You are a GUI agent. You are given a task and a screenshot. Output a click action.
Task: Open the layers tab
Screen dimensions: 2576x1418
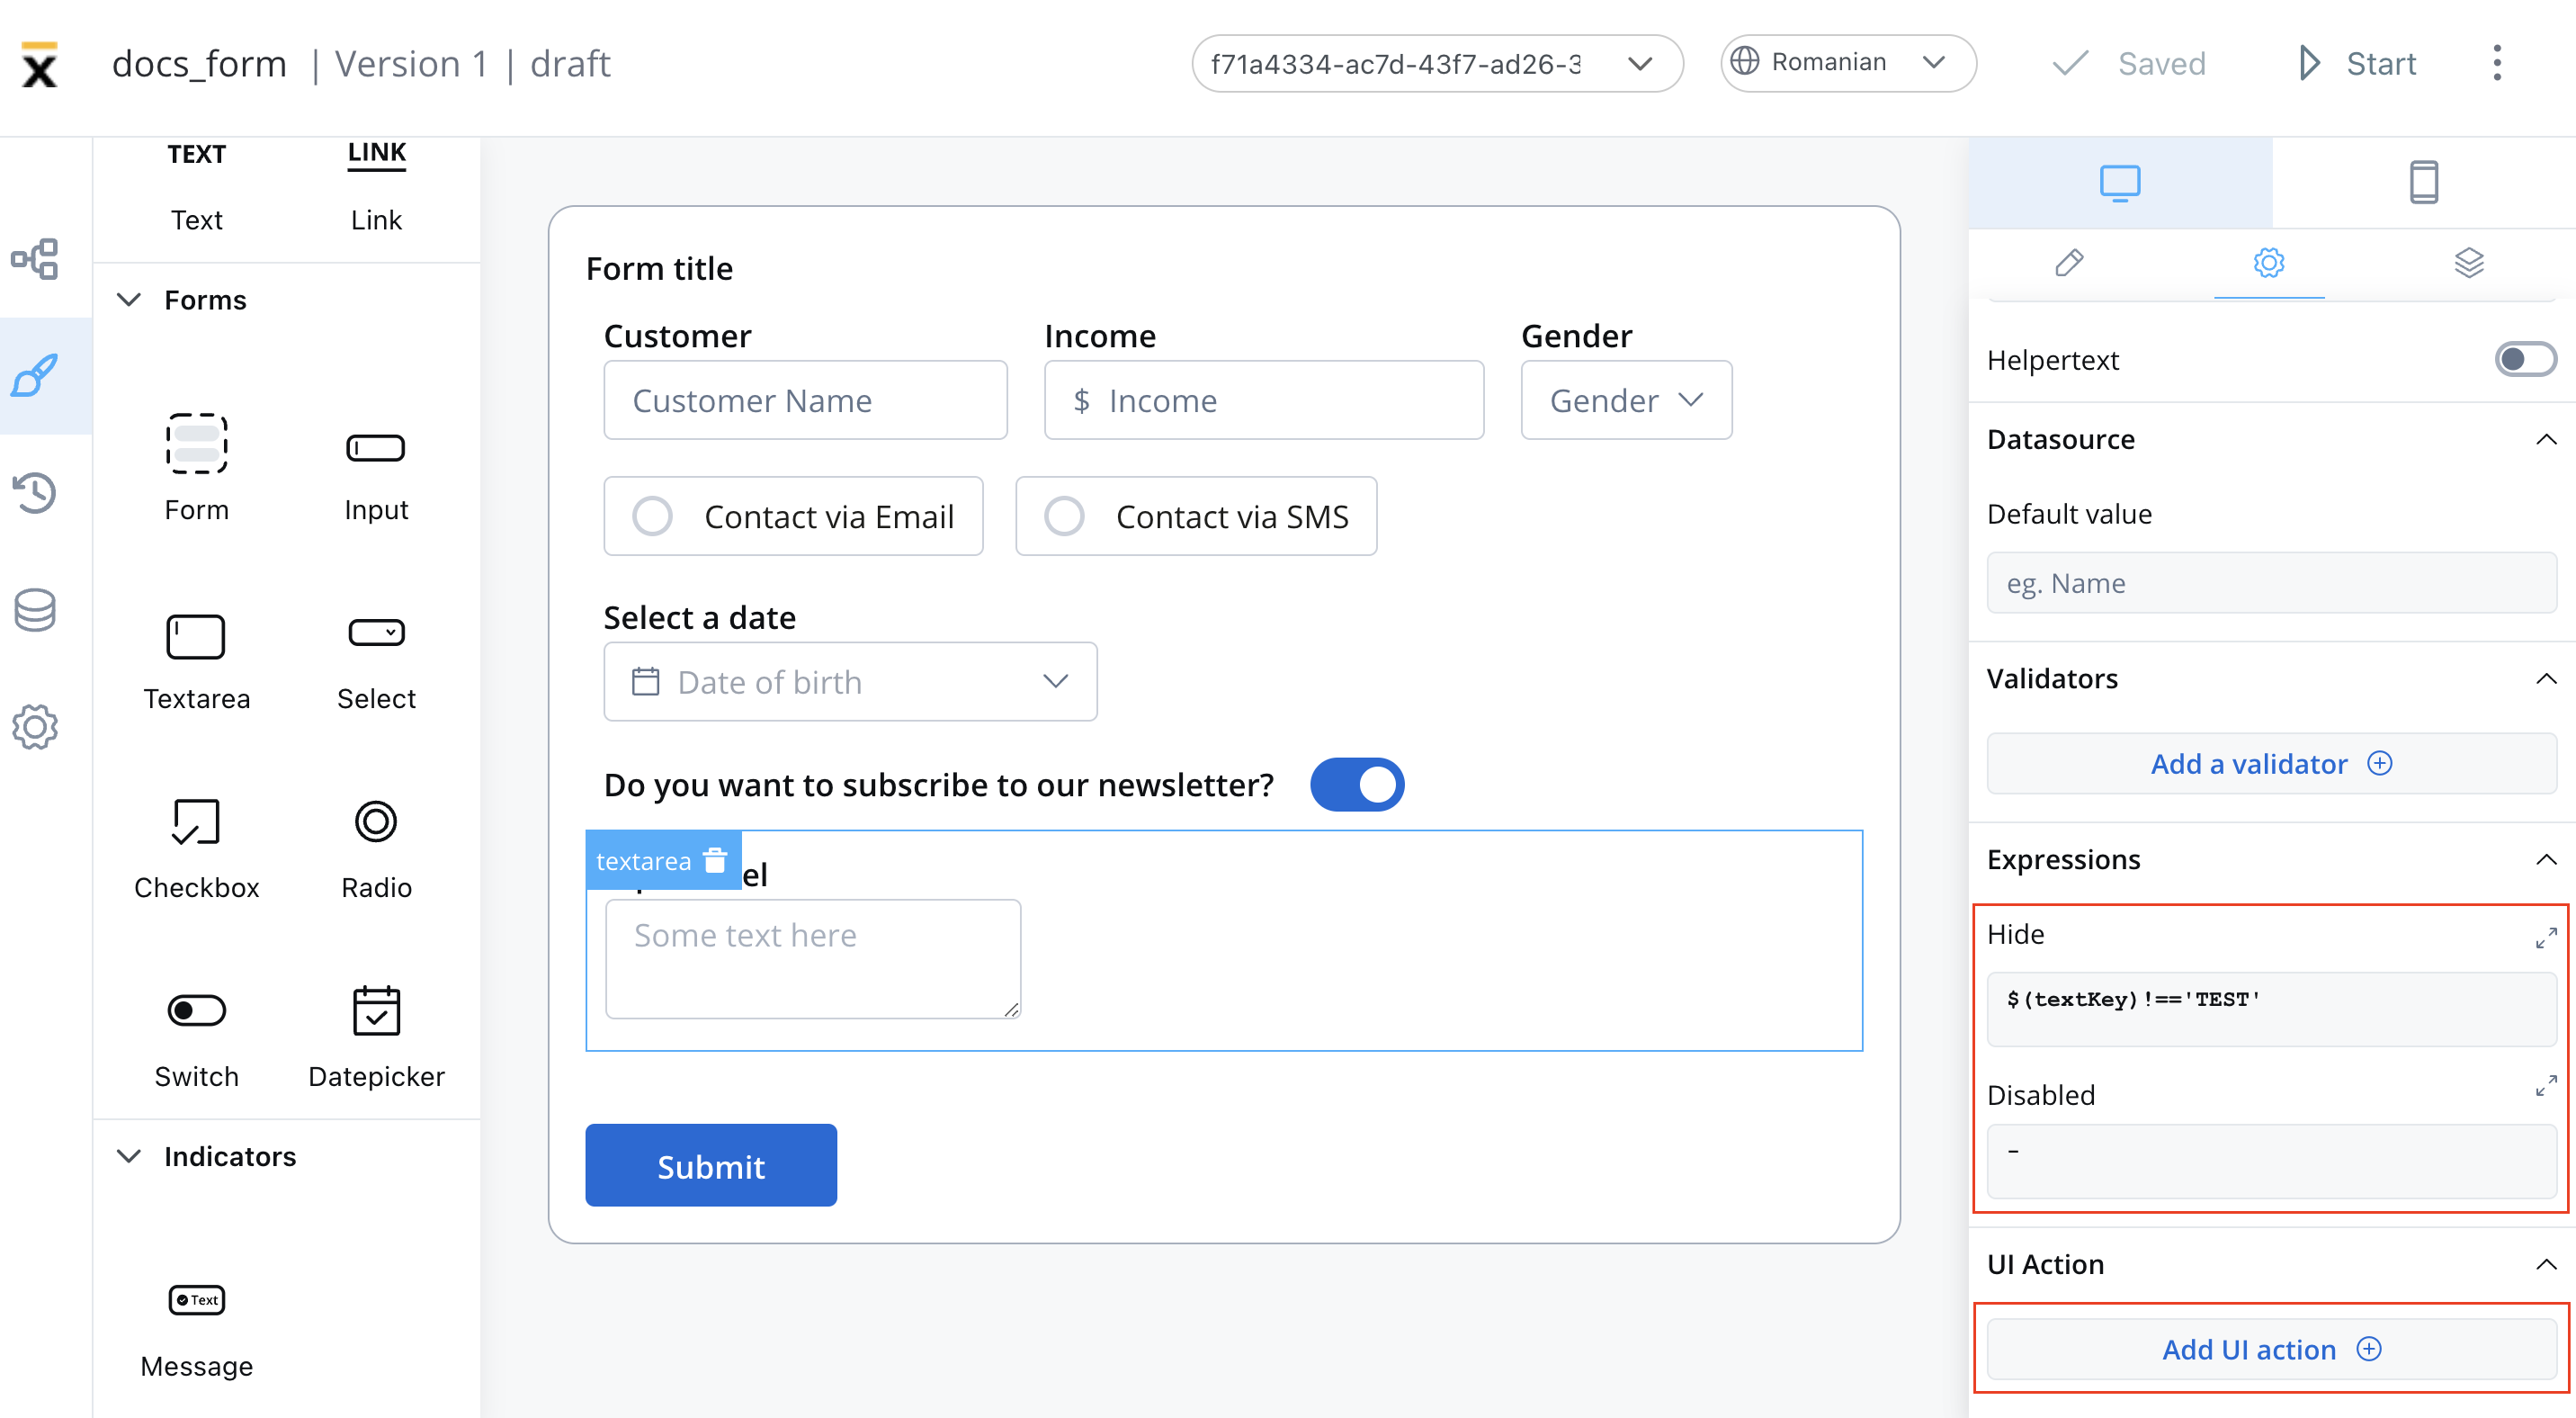click(x=2468, y=263)
